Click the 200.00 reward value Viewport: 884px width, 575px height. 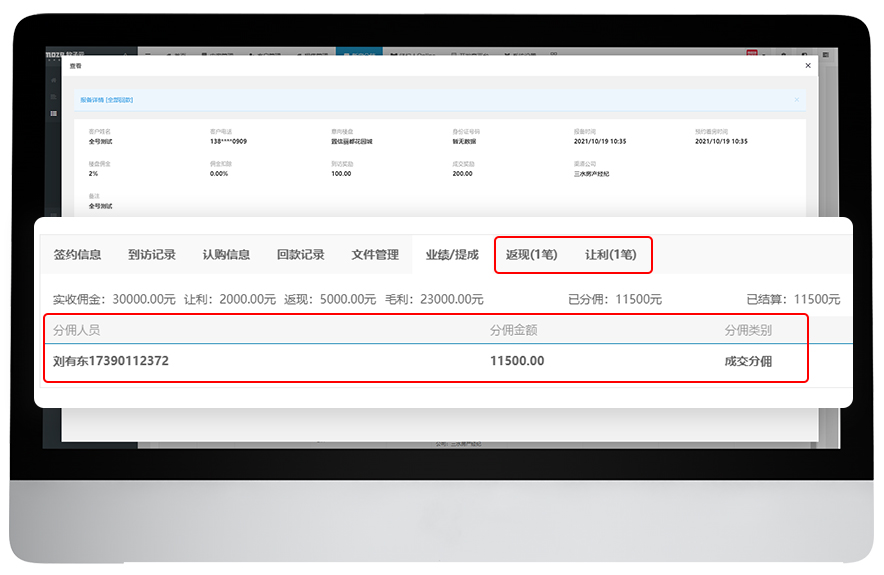click(x=462, y=174)
